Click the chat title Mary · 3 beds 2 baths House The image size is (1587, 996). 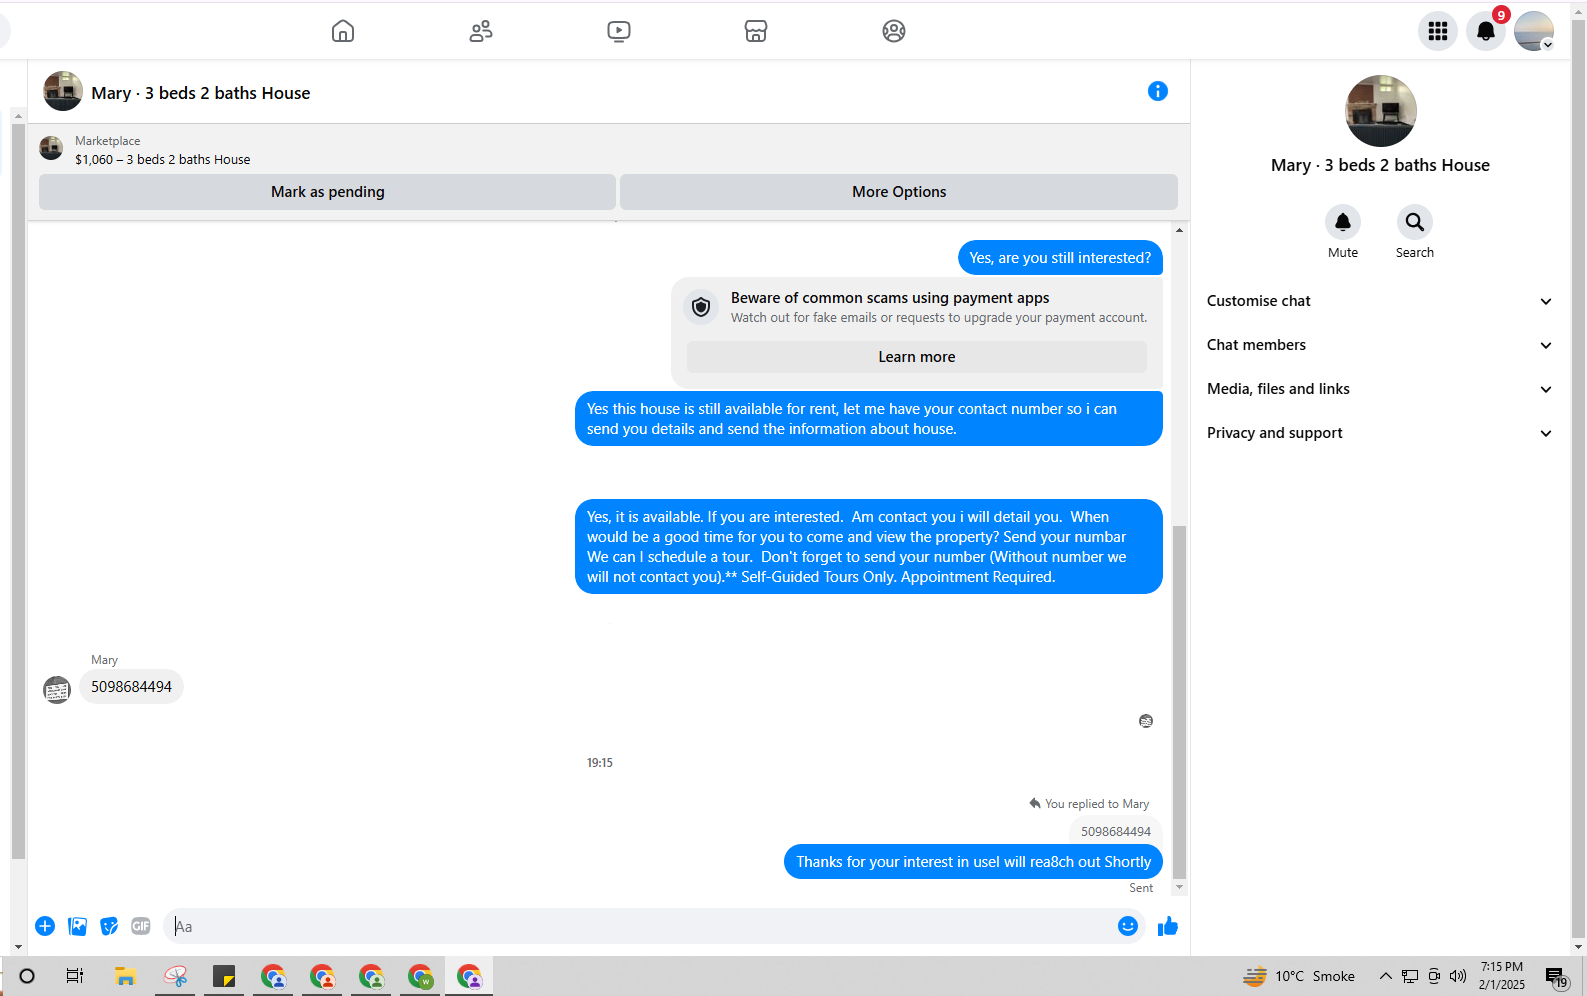201,93
